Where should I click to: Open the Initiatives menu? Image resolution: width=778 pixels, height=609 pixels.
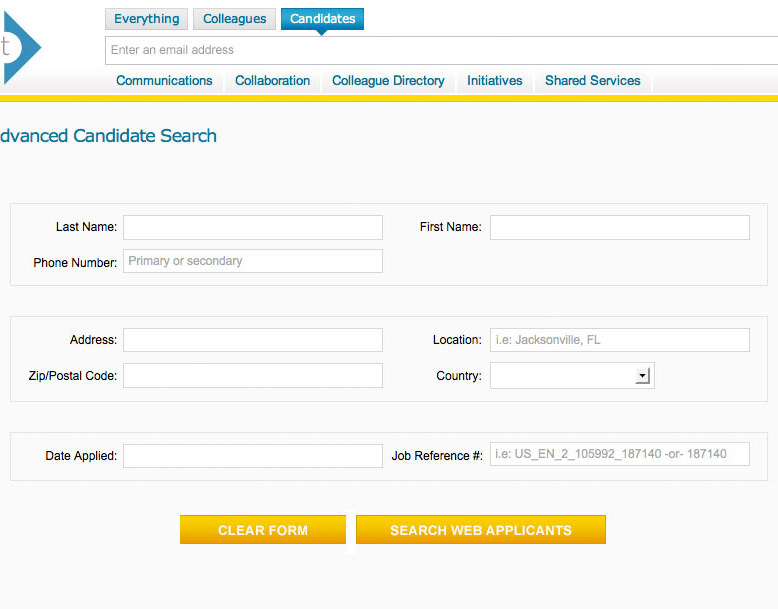coord(495,80)
